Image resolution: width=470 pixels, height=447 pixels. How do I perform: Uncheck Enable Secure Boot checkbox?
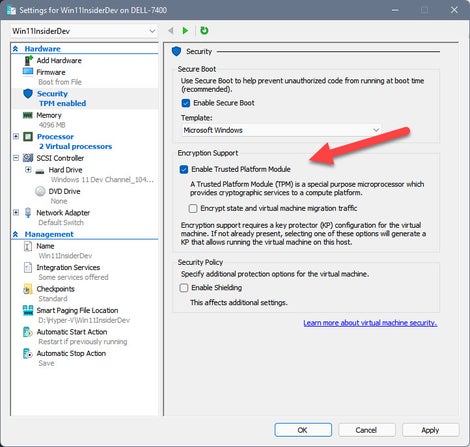(x=186, y=103)
